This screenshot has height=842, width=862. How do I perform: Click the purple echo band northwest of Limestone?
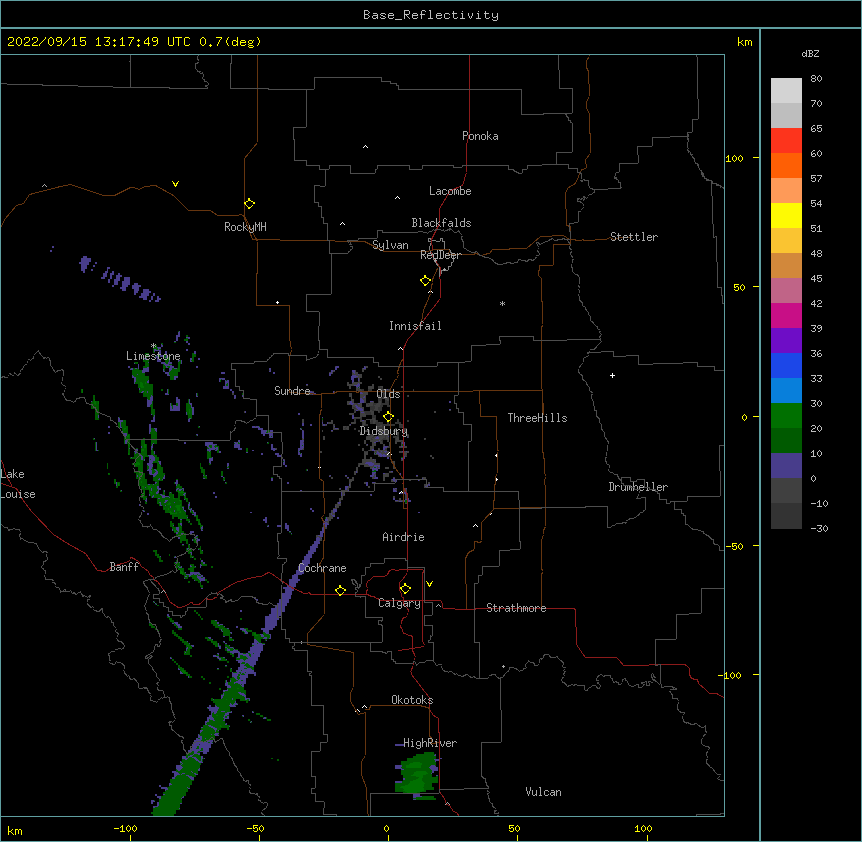(120, 279)
